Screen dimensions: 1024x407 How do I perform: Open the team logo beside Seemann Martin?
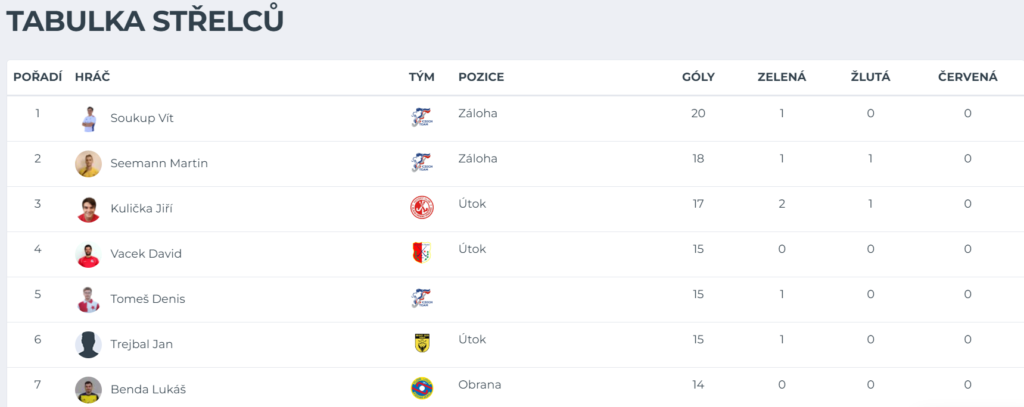421,163
